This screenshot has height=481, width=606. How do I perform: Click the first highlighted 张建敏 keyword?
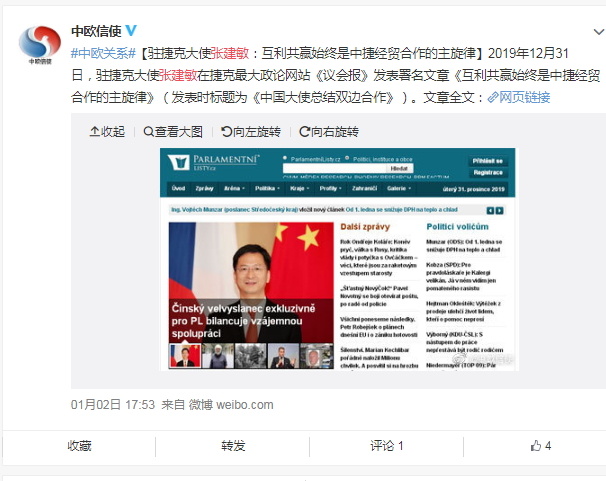(230, 53)
